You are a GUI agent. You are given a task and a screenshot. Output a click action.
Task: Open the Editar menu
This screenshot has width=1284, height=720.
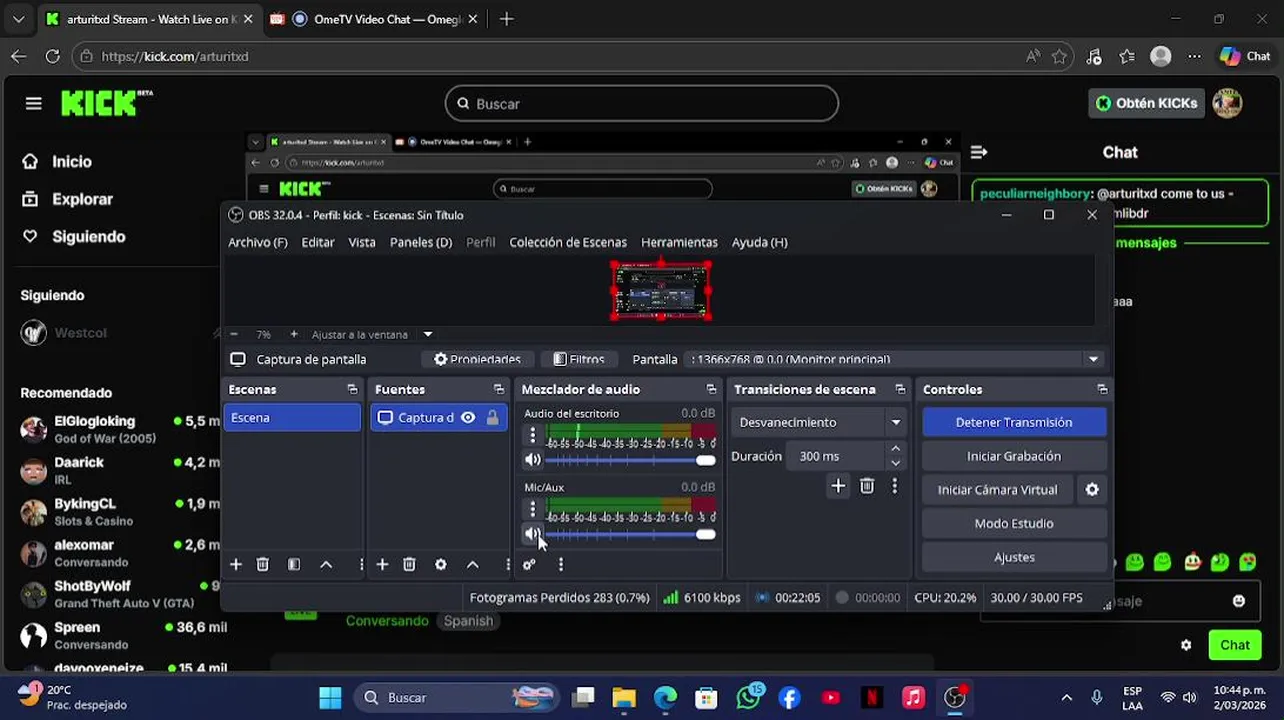(318, 242)
